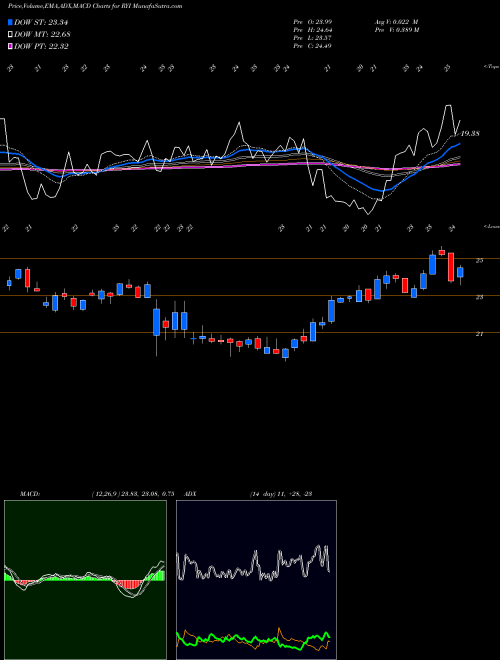Click ADX parameters '(14 day) 11, +28, -23'
Screen dimensions: 500x660
pyautogui.click(x=281, y=494)
